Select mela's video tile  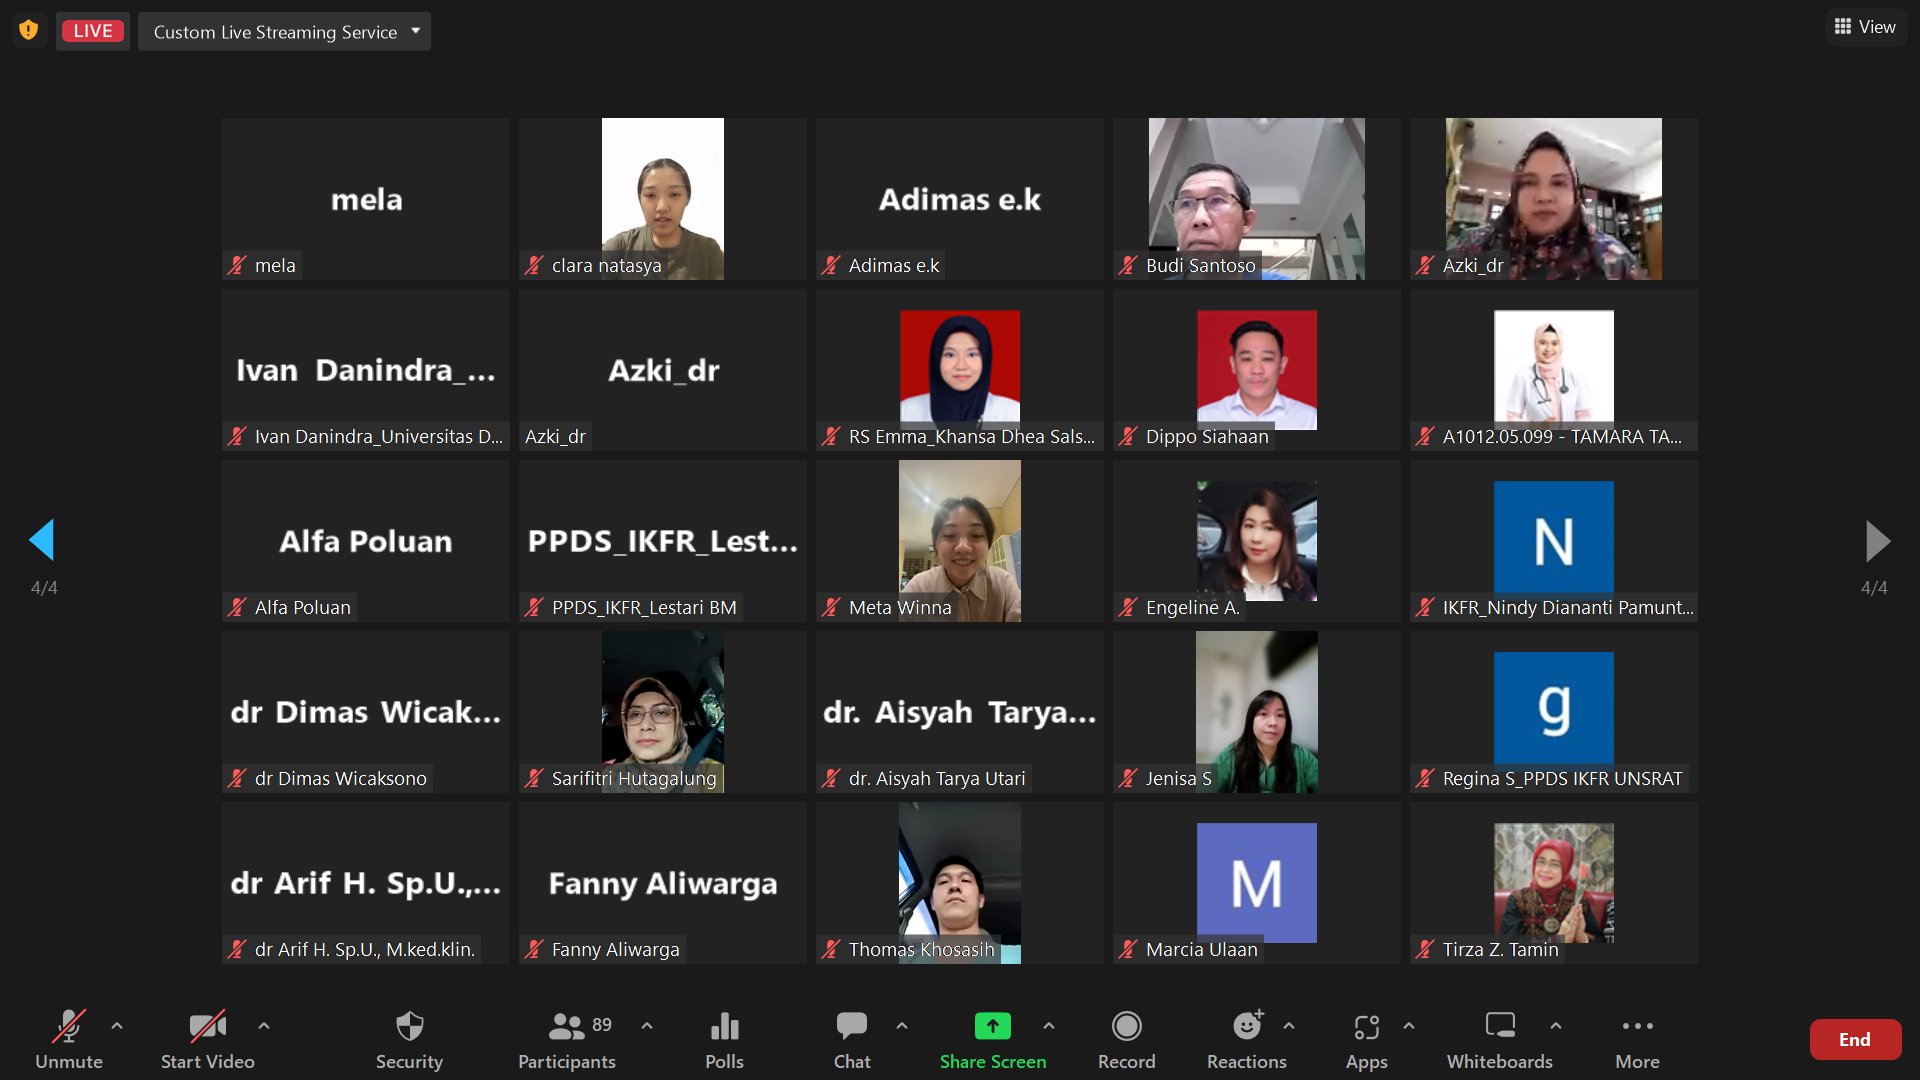366,199
